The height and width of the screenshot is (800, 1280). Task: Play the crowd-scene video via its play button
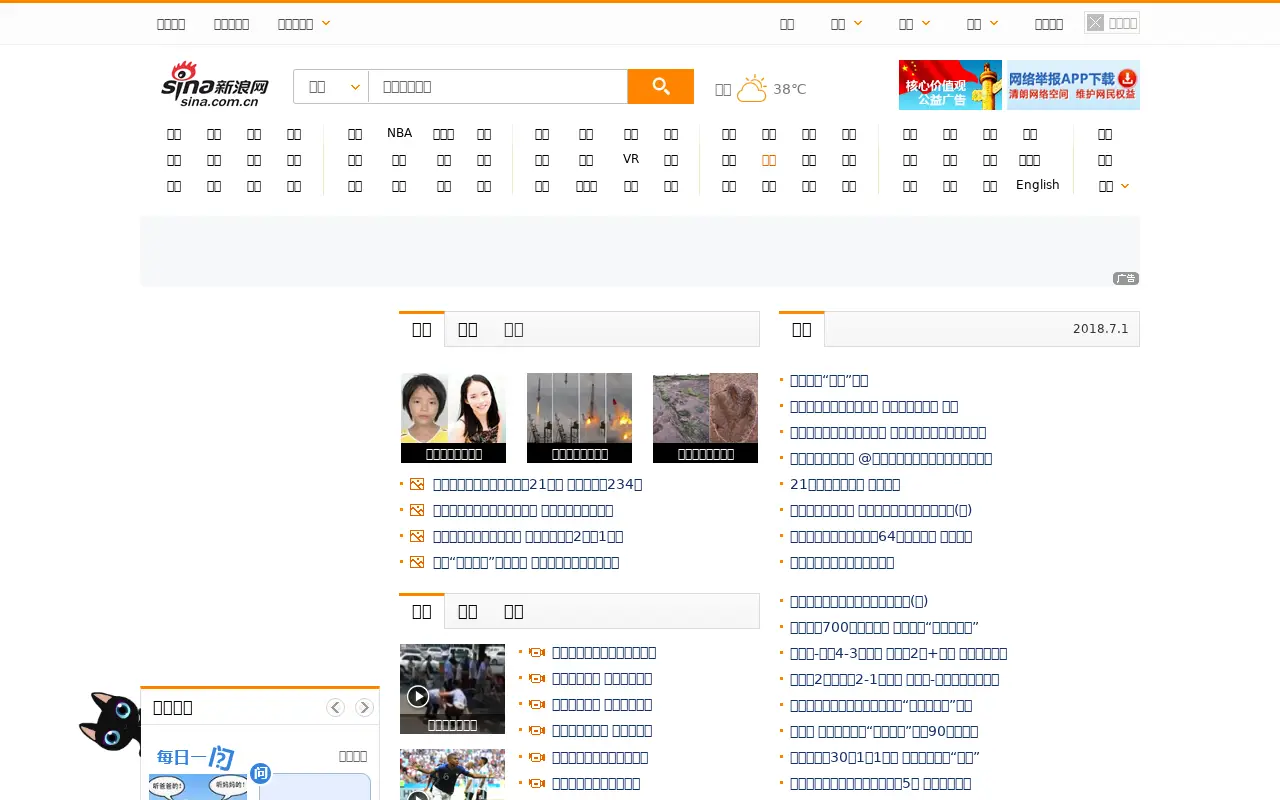(418, 696)
